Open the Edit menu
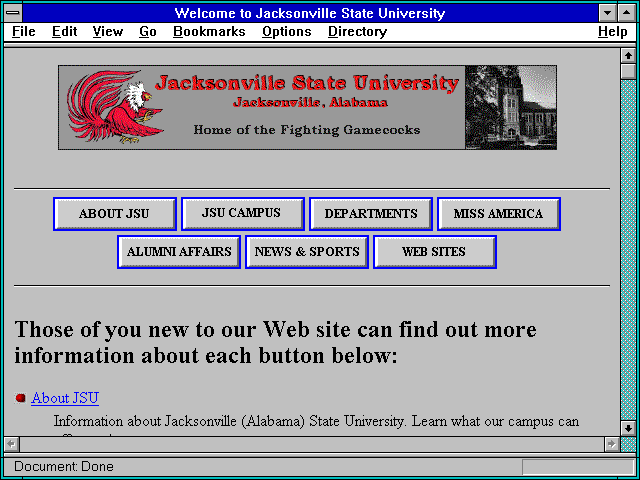Image resolution: width=640 pixels, height=480 pixels. (64, 31)
